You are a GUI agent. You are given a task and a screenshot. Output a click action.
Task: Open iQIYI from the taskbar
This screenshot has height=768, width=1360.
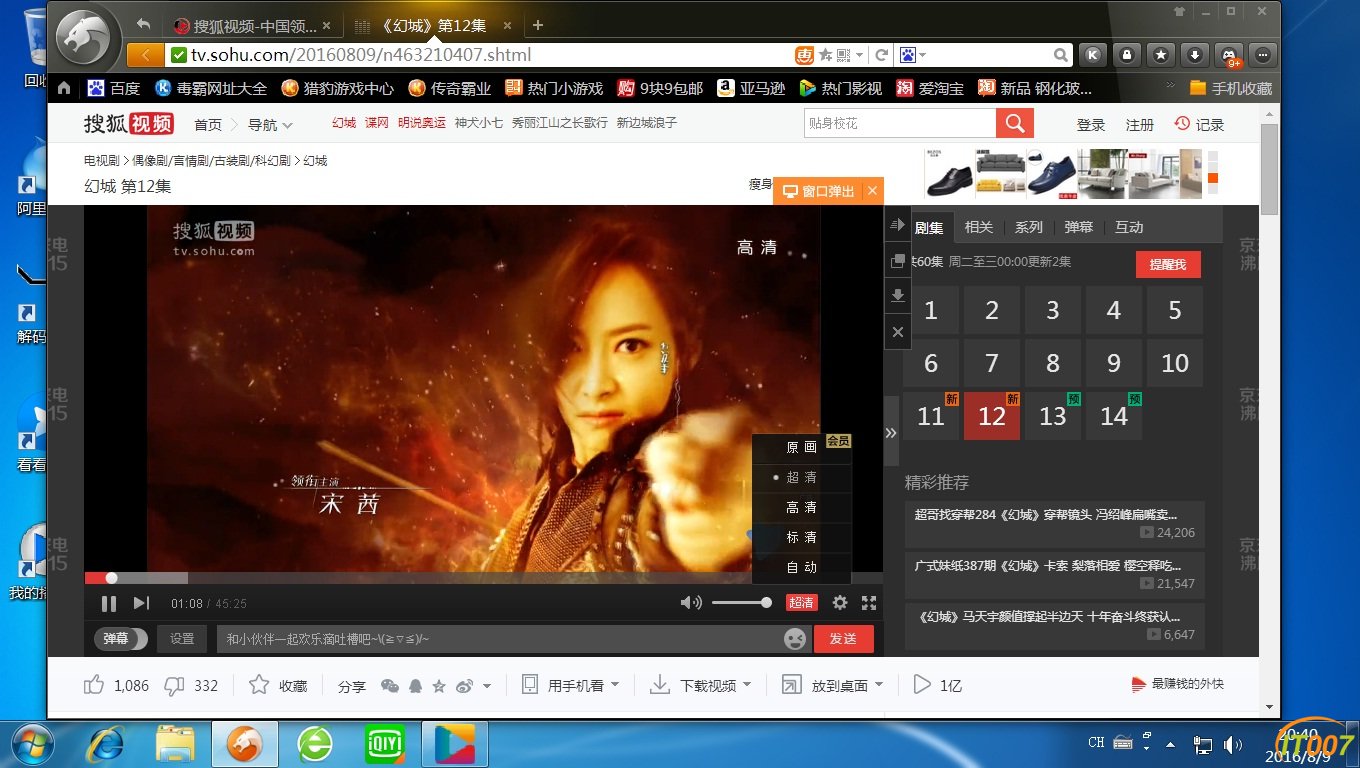coord(384,744)
